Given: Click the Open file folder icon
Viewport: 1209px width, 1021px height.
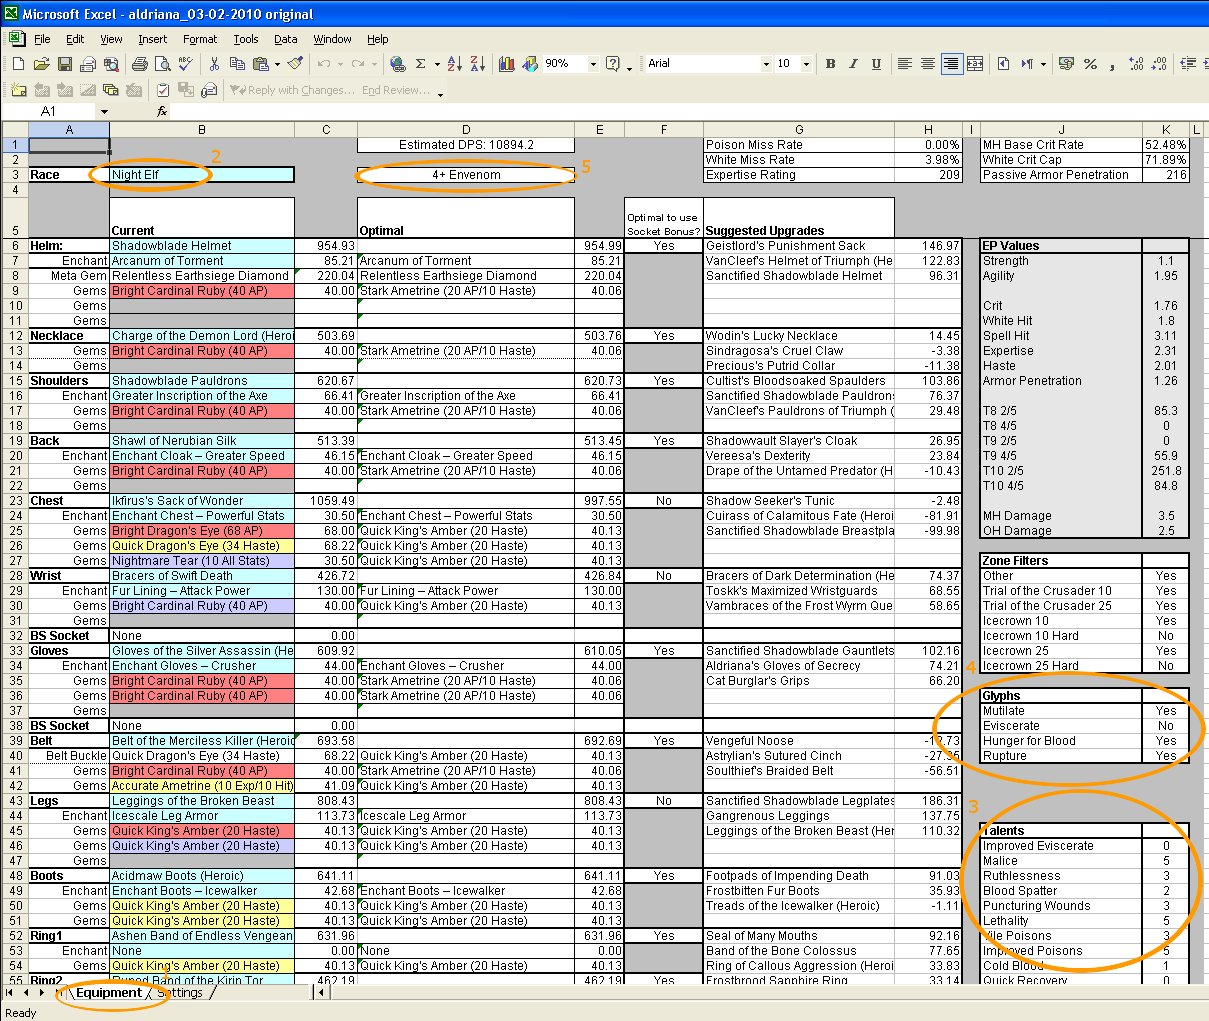Looking at the screenshot, I should [41, 64].
